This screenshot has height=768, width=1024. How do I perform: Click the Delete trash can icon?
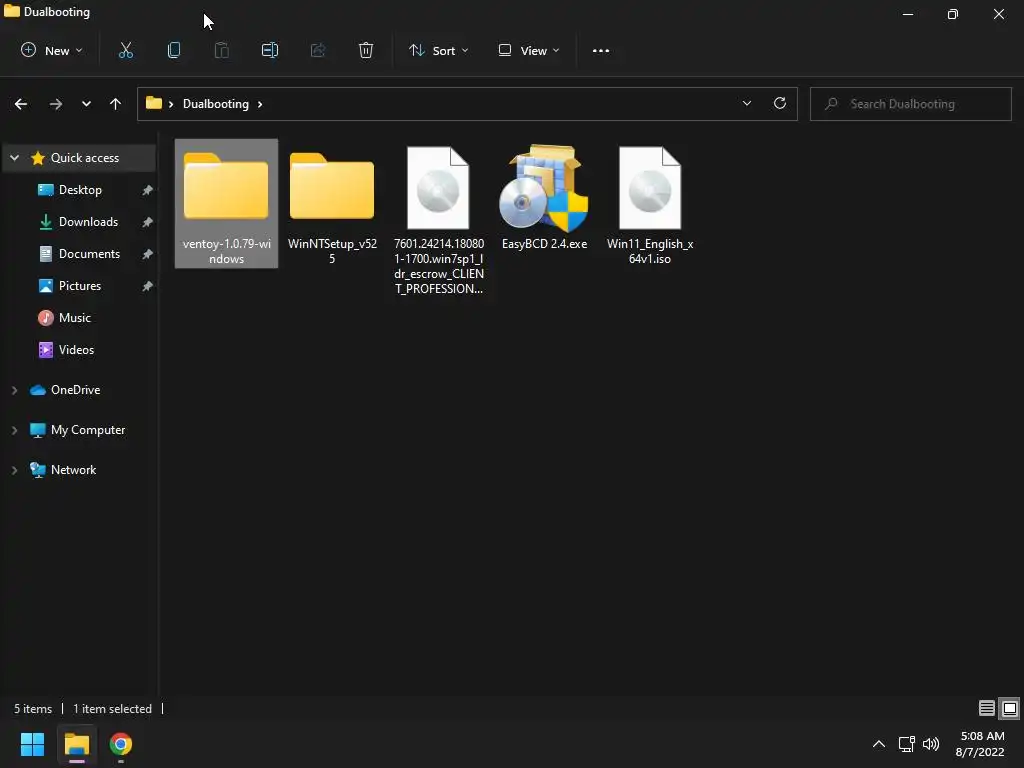point(366,50)
